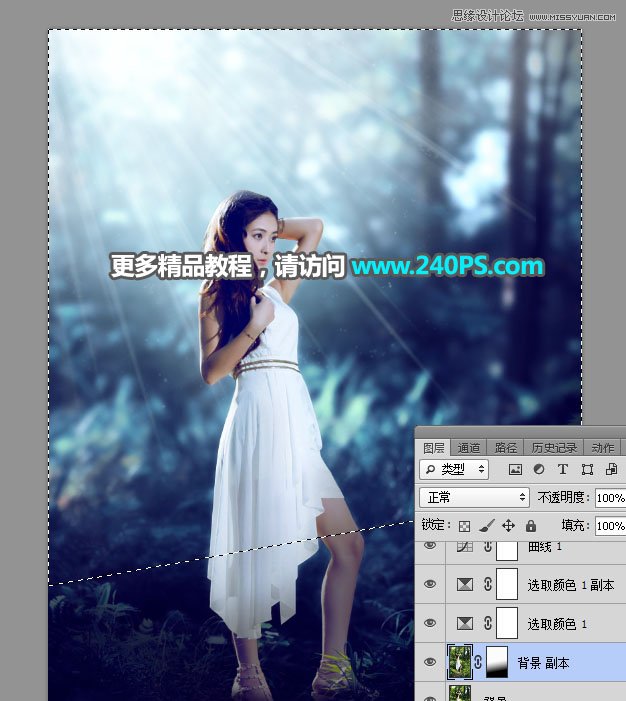626x701 pixels.
Task: Select image thumbnail of 背景 副本 layer
Action: (460, 662)
